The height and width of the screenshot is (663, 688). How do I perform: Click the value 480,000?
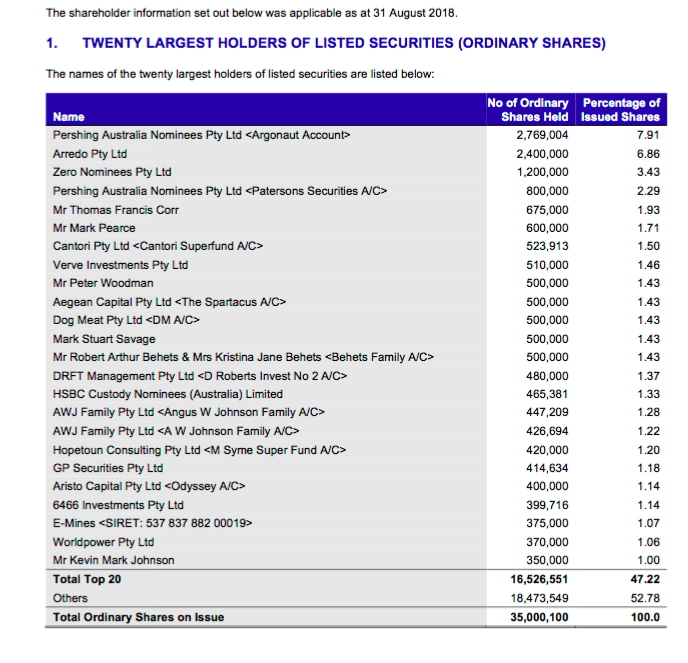coord(547,376)
